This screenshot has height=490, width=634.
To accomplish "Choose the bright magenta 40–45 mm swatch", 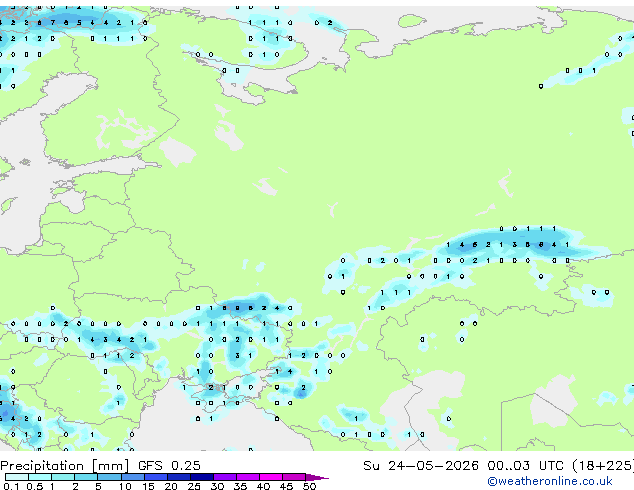I will [271, 477].
